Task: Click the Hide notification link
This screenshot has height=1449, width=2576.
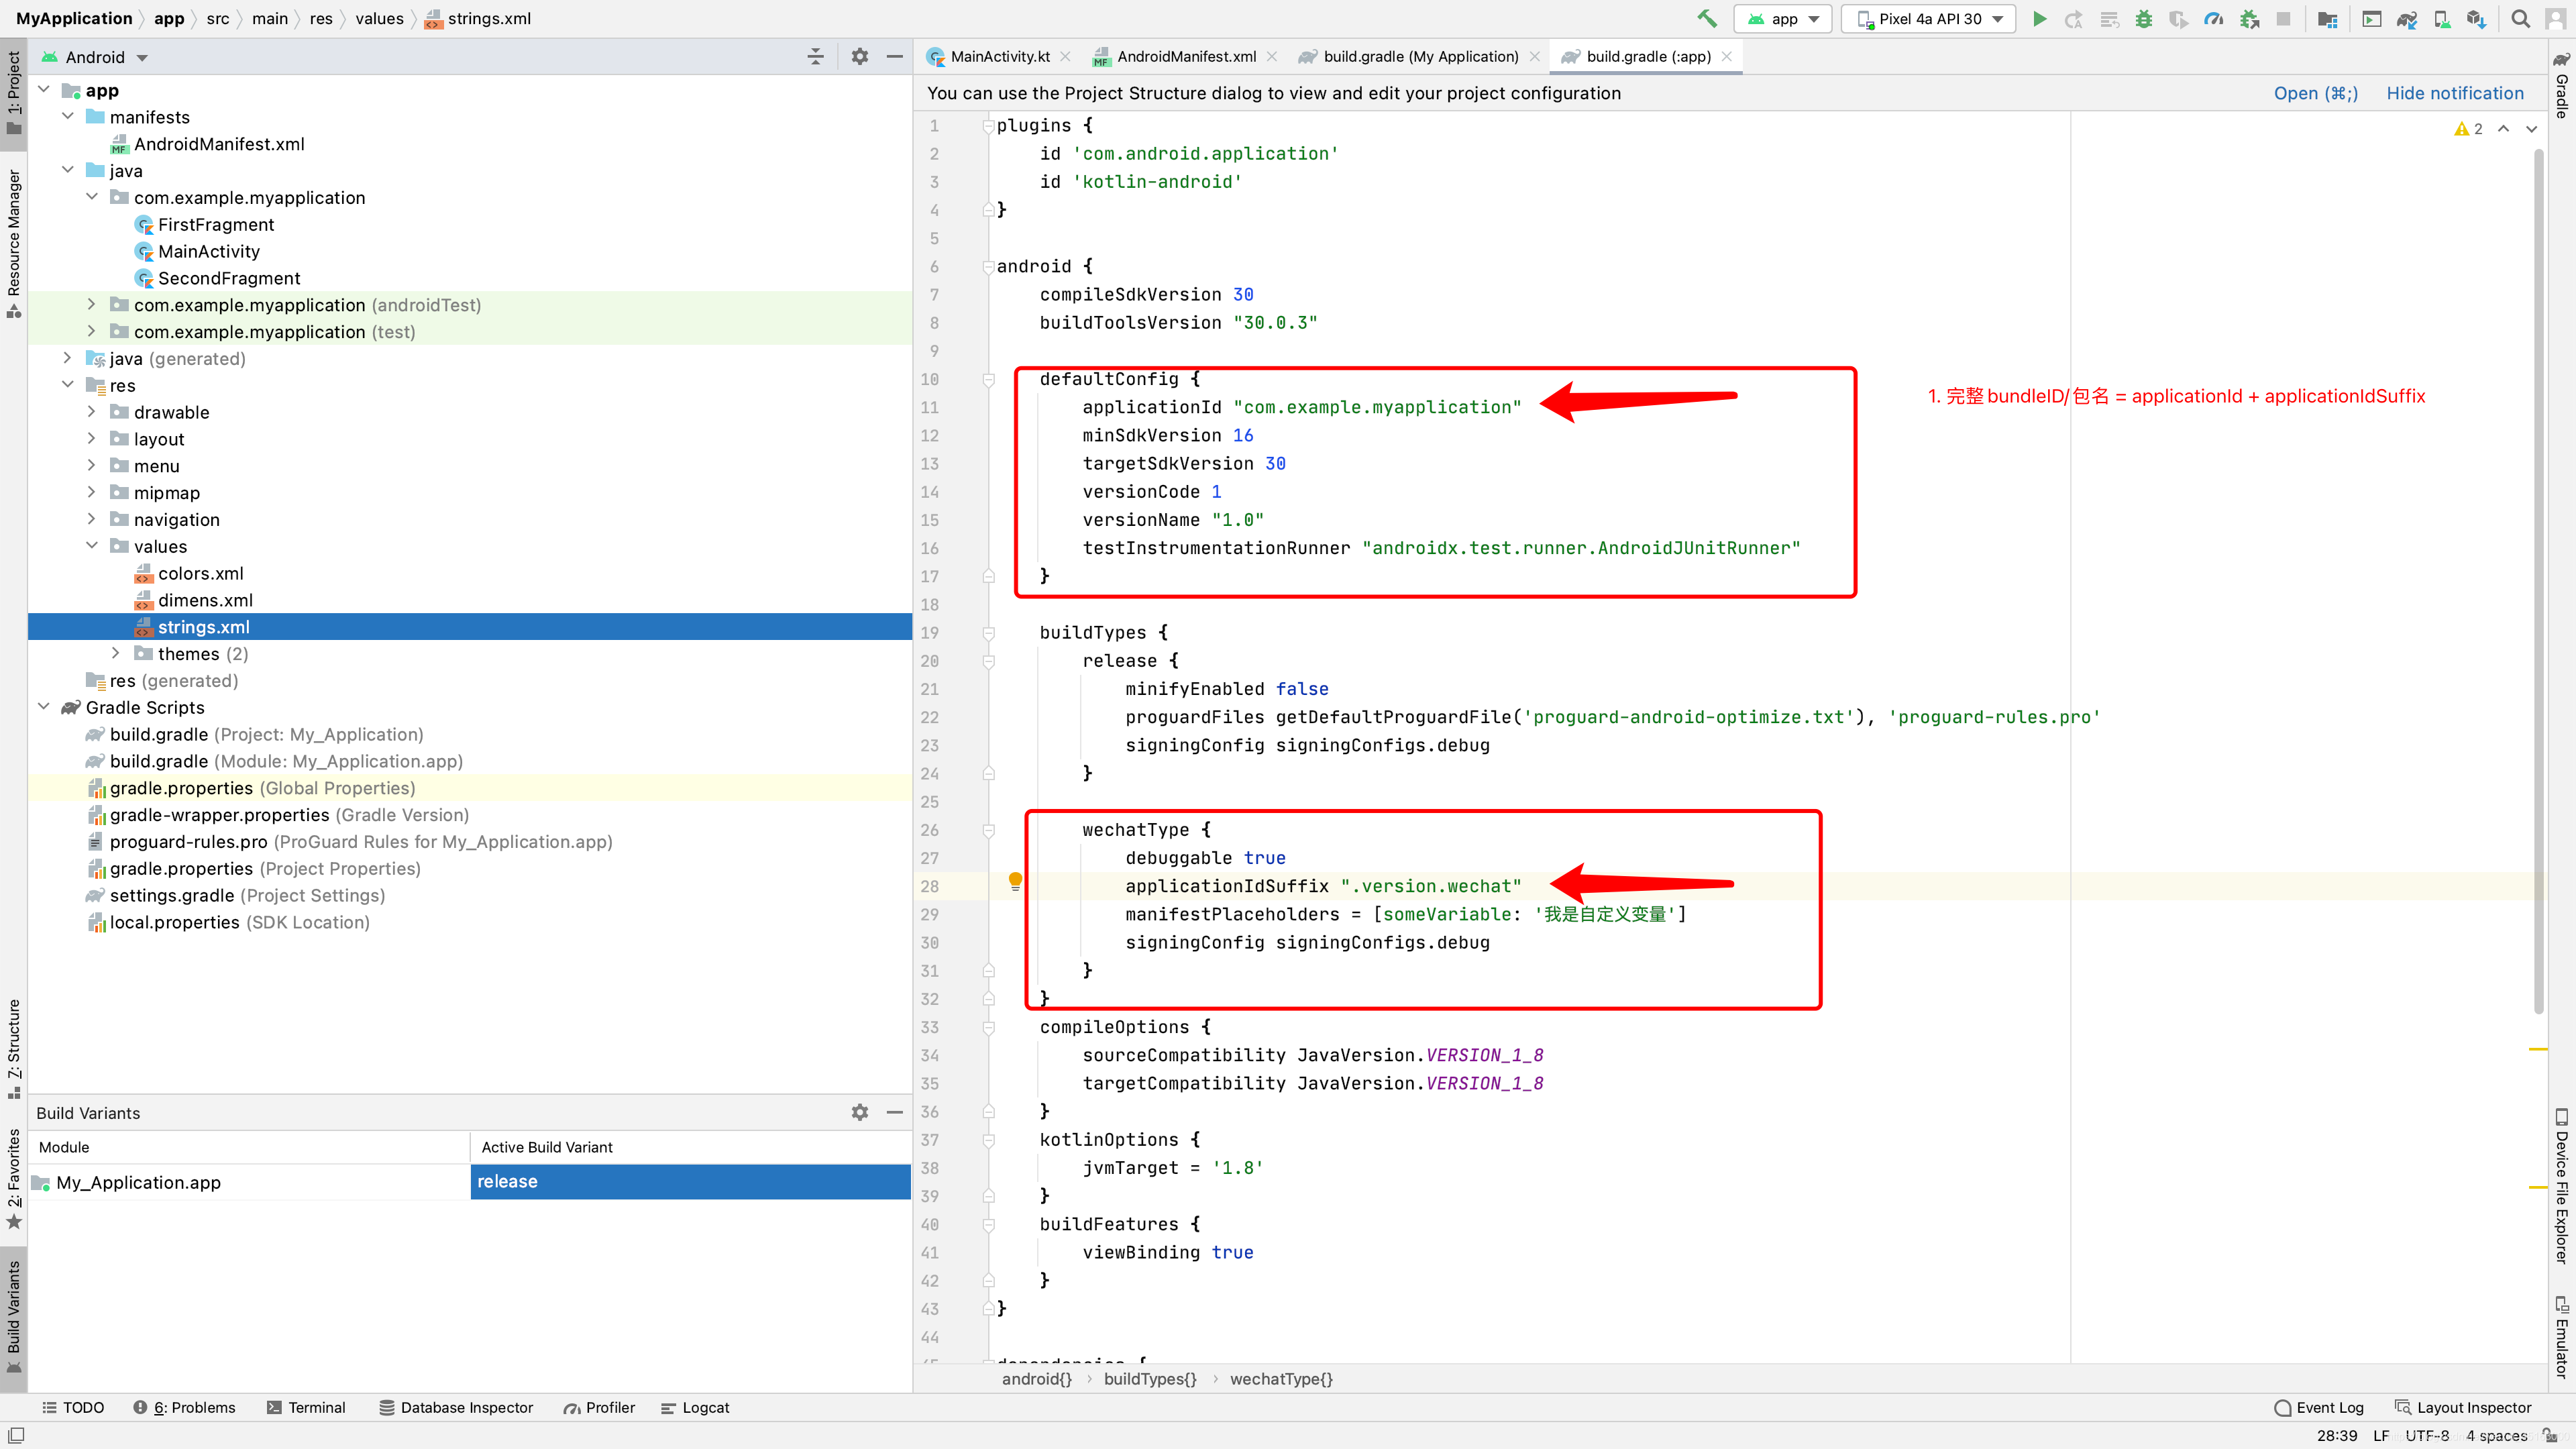Action: coord(2455,93)
